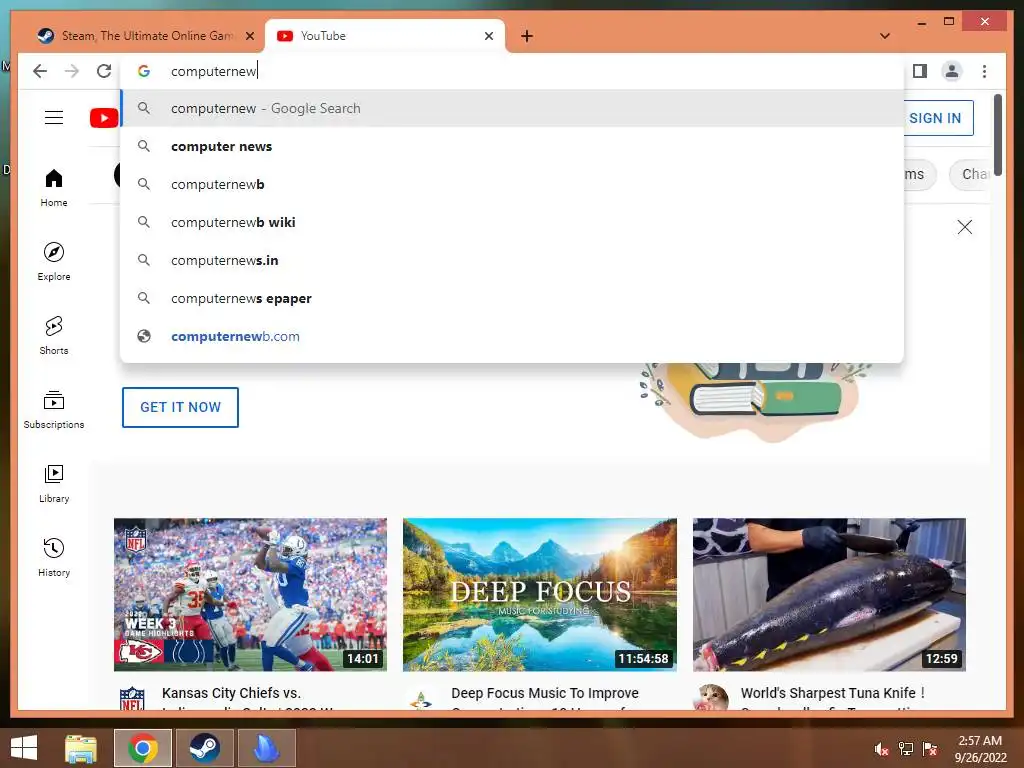Click the browser forward arrow

point(72,71)
